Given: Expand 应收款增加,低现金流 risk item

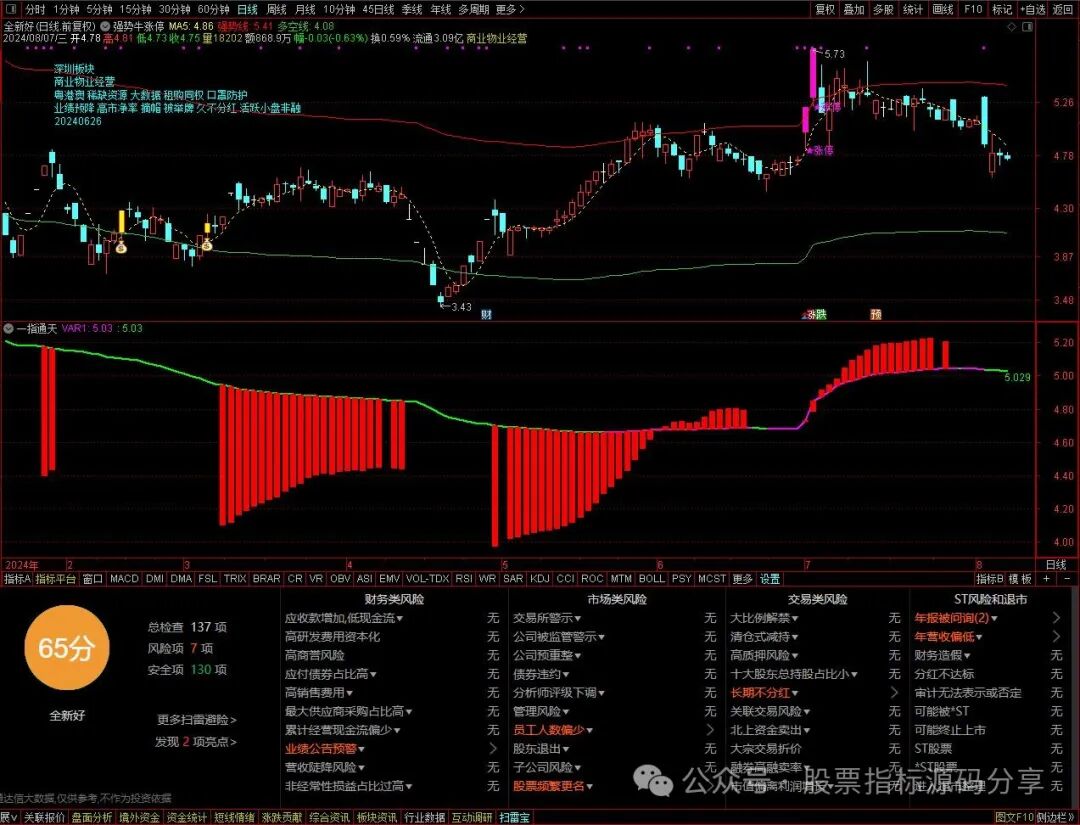Looking at the screenshot, I should (344, 618).
